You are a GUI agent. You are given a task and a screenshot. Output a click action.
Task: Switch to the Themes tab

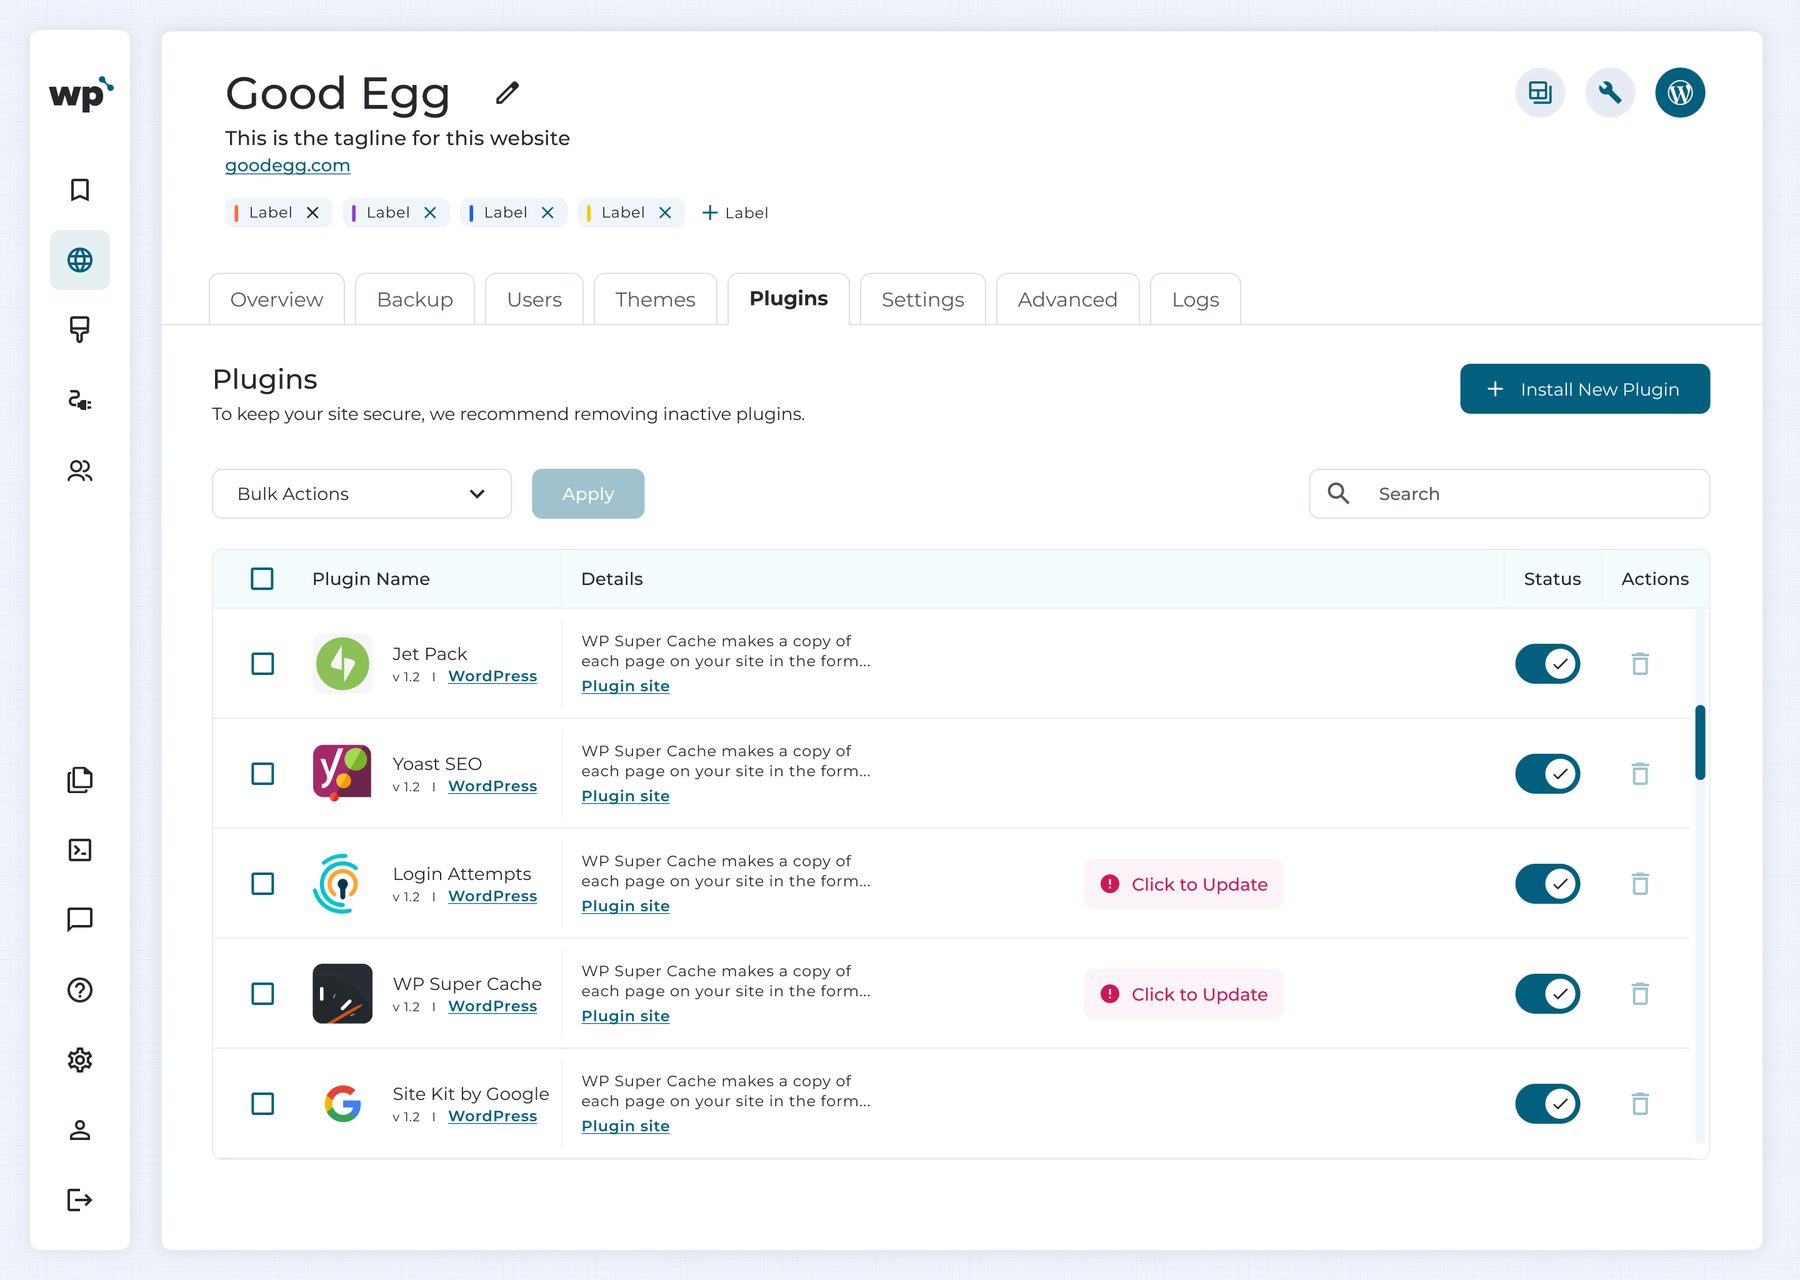click(655, 300)
